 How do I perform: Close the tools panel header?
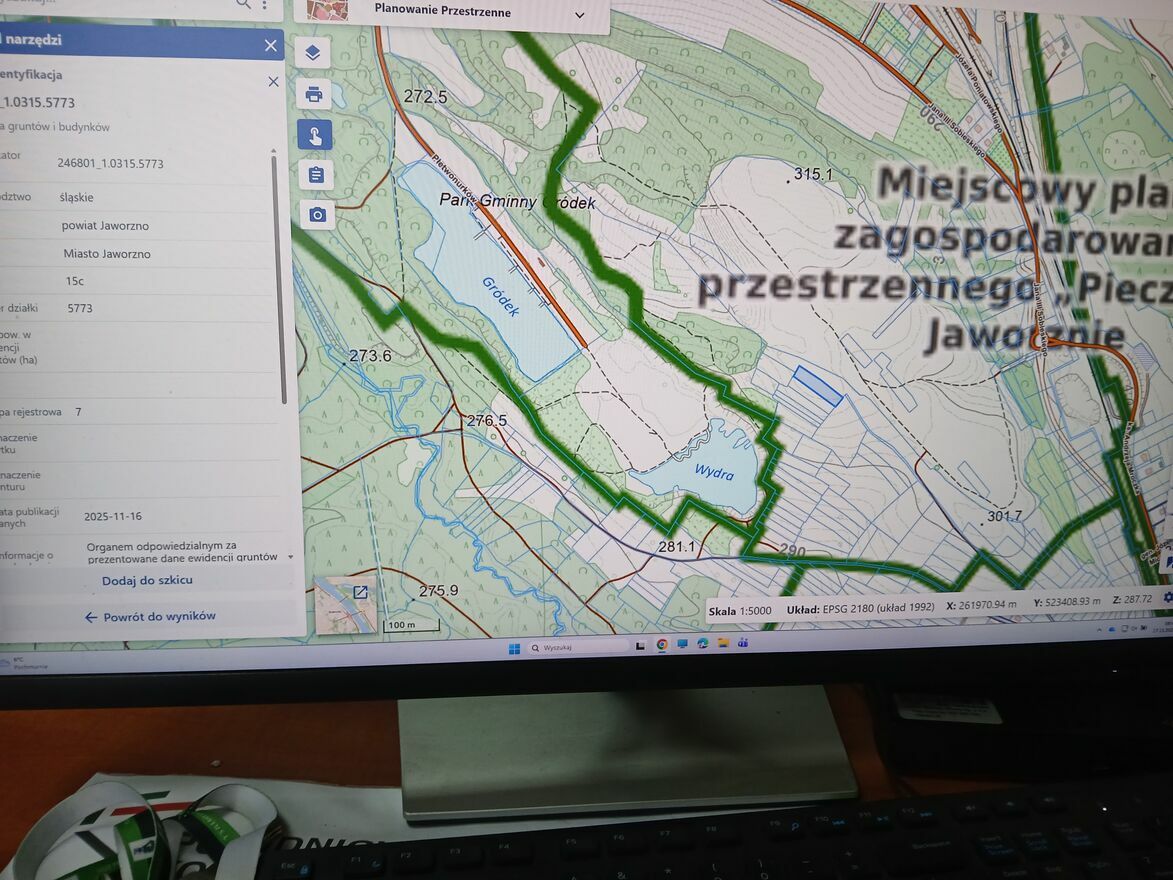pos(270,45)
